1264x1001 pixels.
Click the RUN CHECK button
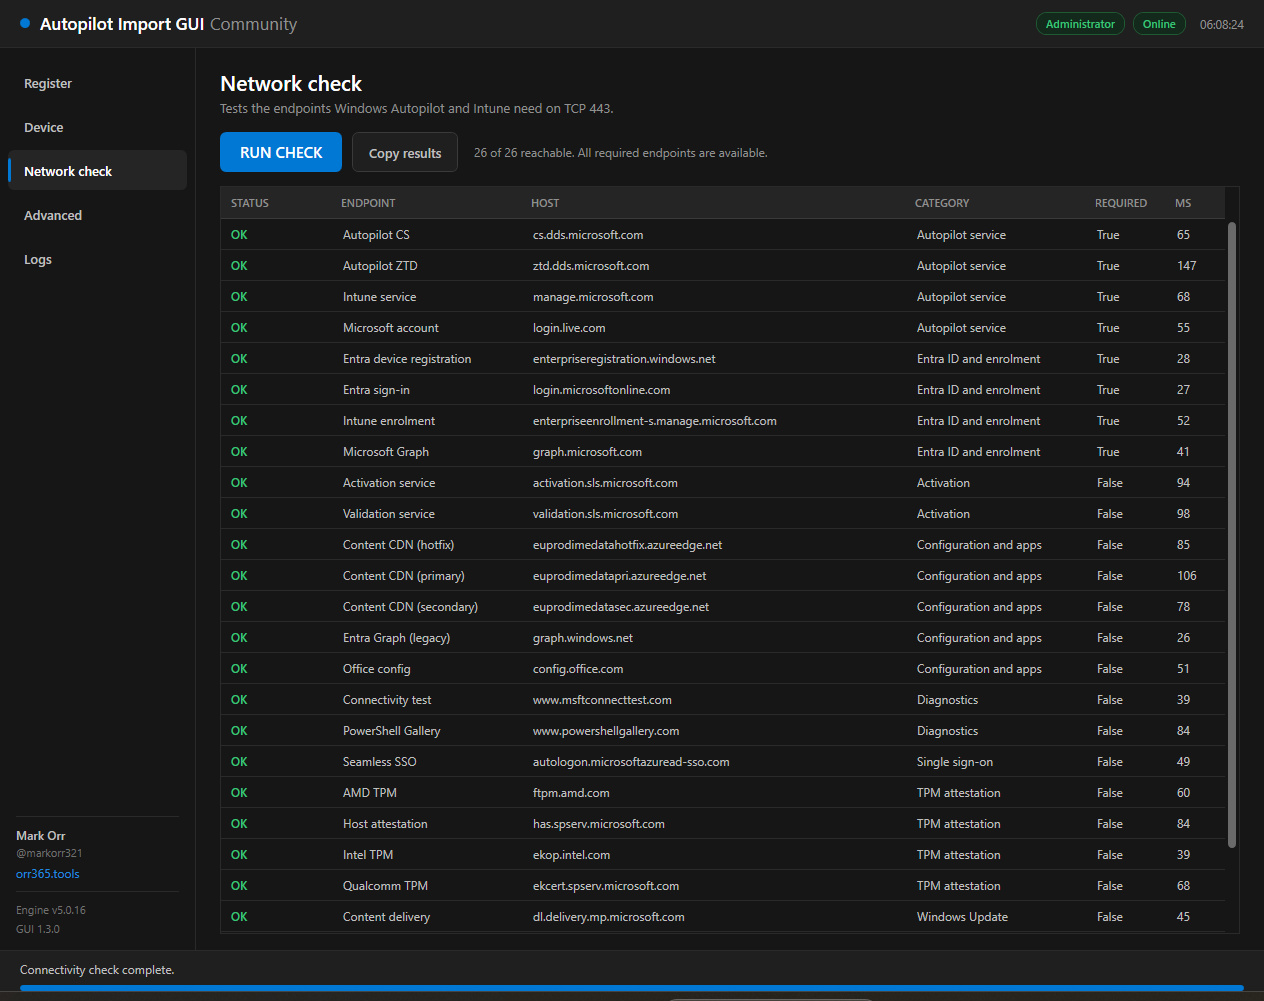tap(281, 152)
